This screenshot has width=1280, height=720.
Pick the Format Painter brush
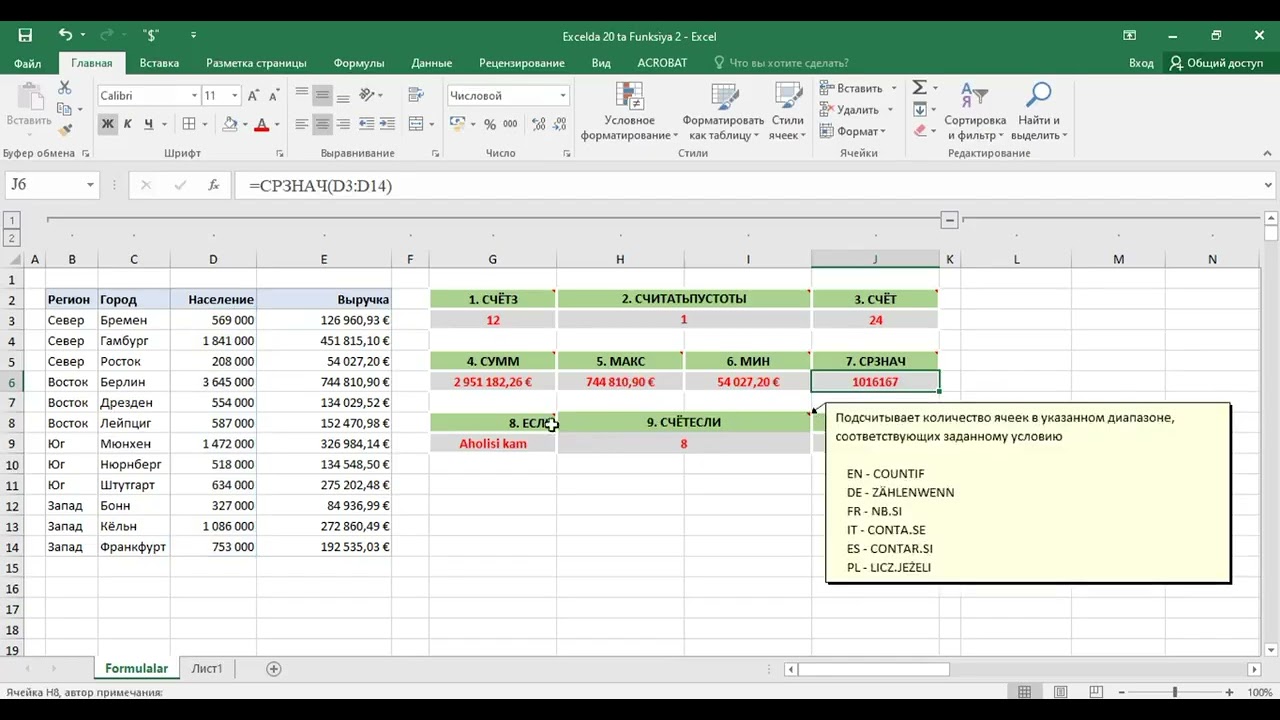coord(65,130)
